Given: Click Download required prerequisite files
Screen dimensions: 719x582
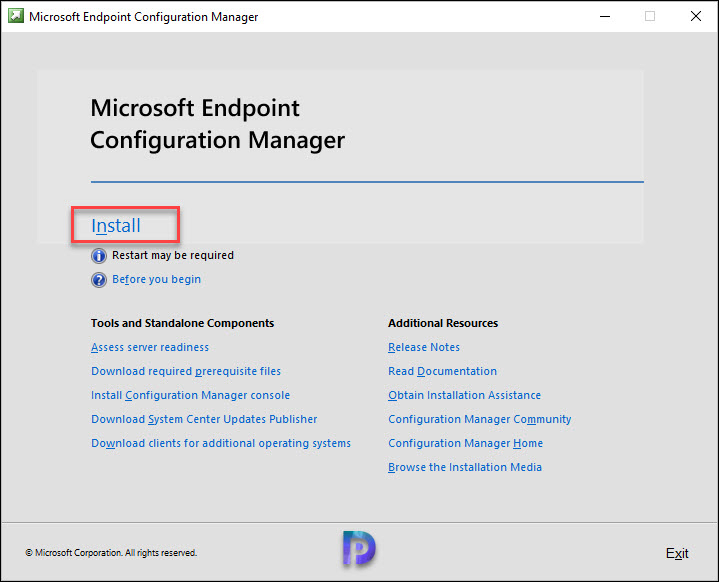Looking at the screenshot, I should click(186, 371).
